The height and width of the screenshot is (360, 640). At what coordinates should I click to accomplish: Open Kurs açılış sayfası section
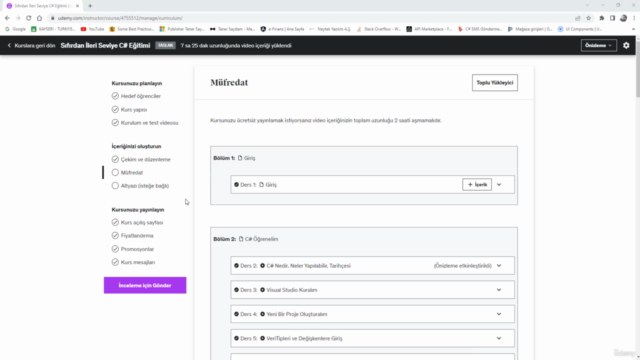coord(142,222)
